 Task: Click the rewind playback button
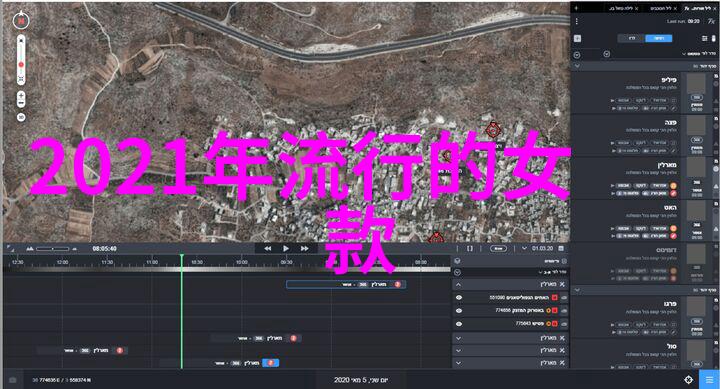[267, 248]
